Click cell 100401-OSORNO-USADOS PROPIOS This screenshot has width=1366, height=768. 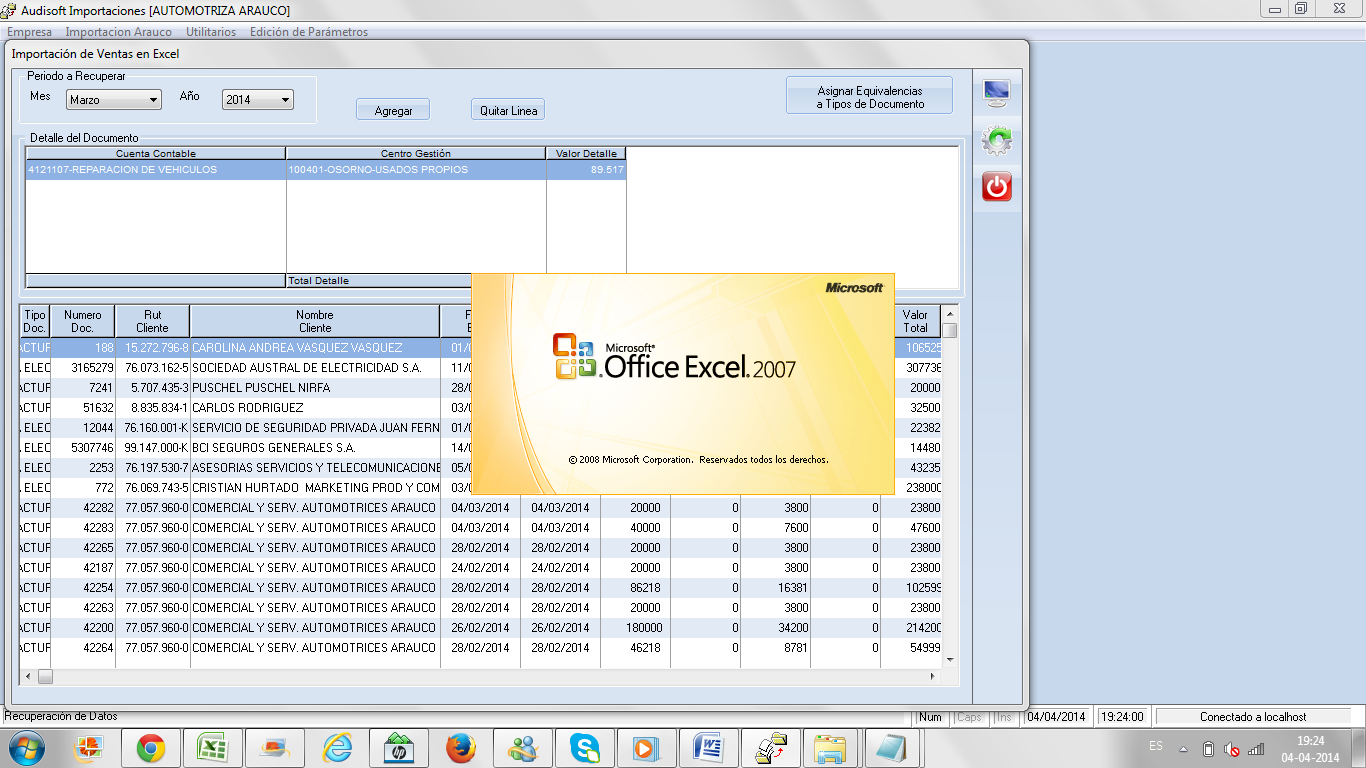(416, 170)
